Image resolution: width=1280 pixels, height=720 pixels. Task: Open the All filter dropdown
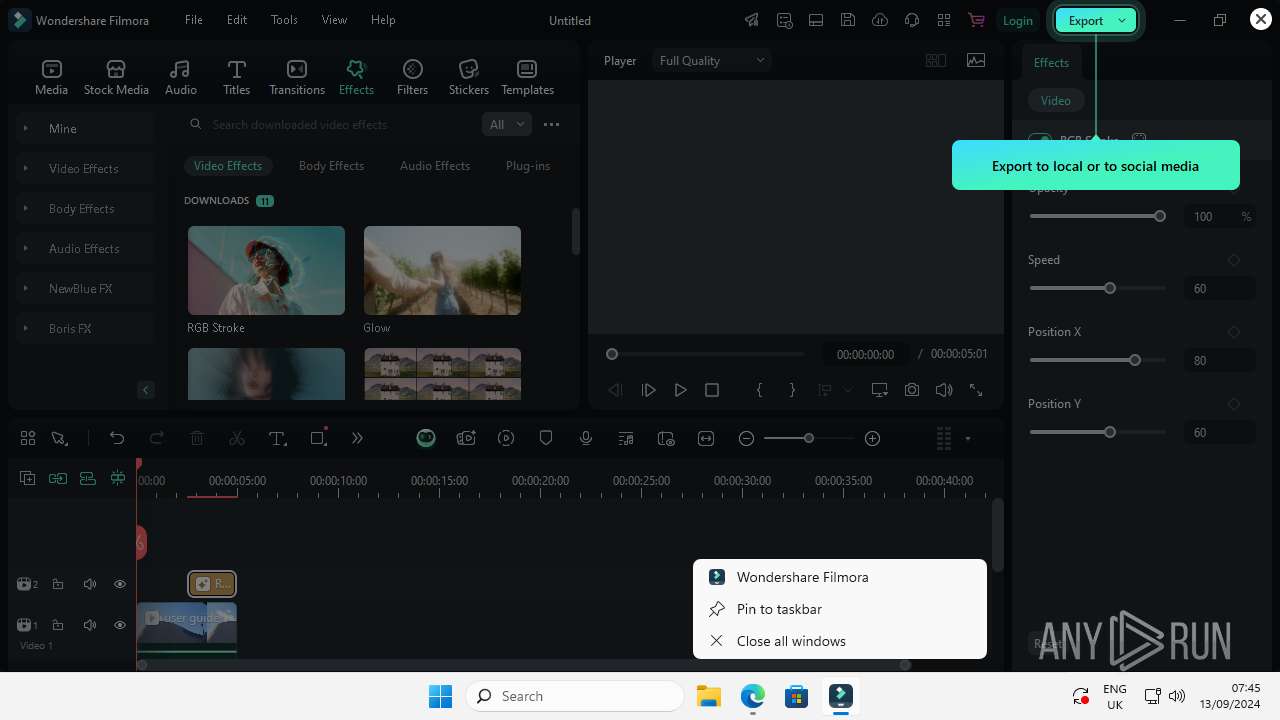click(x=507, y=124)
